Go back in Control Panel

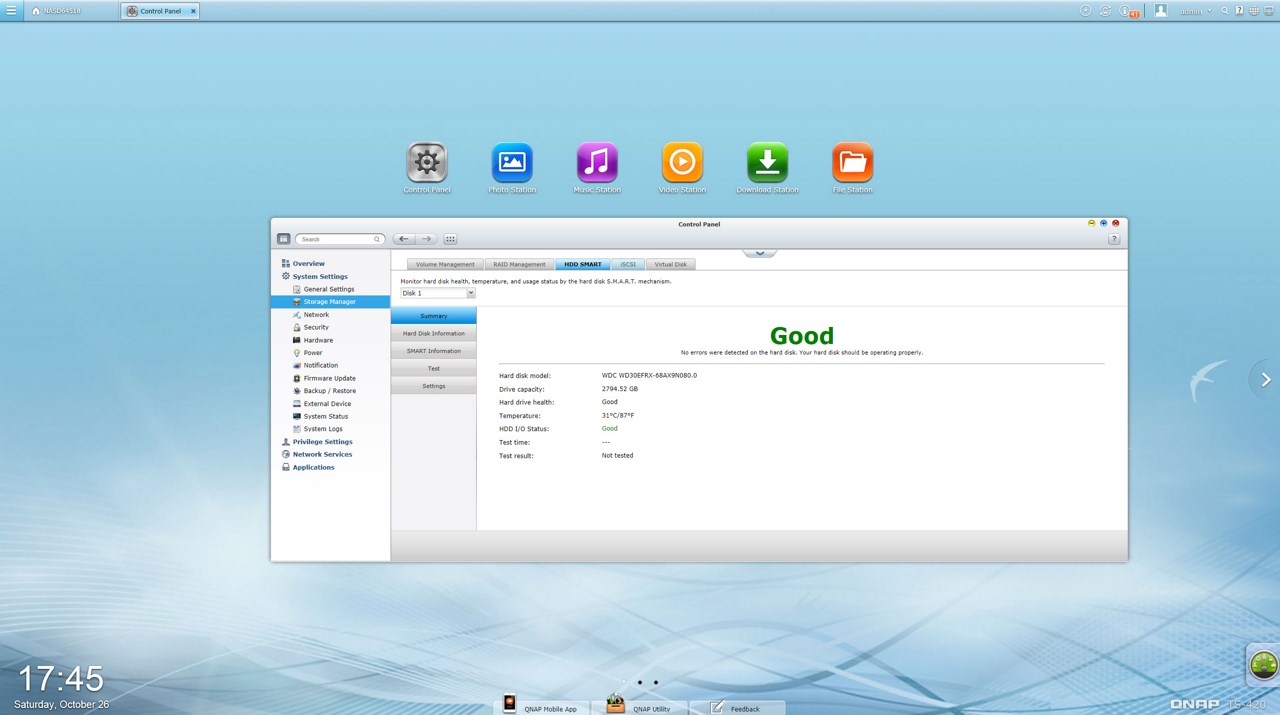pyautogui.click(x=403, y=239)
